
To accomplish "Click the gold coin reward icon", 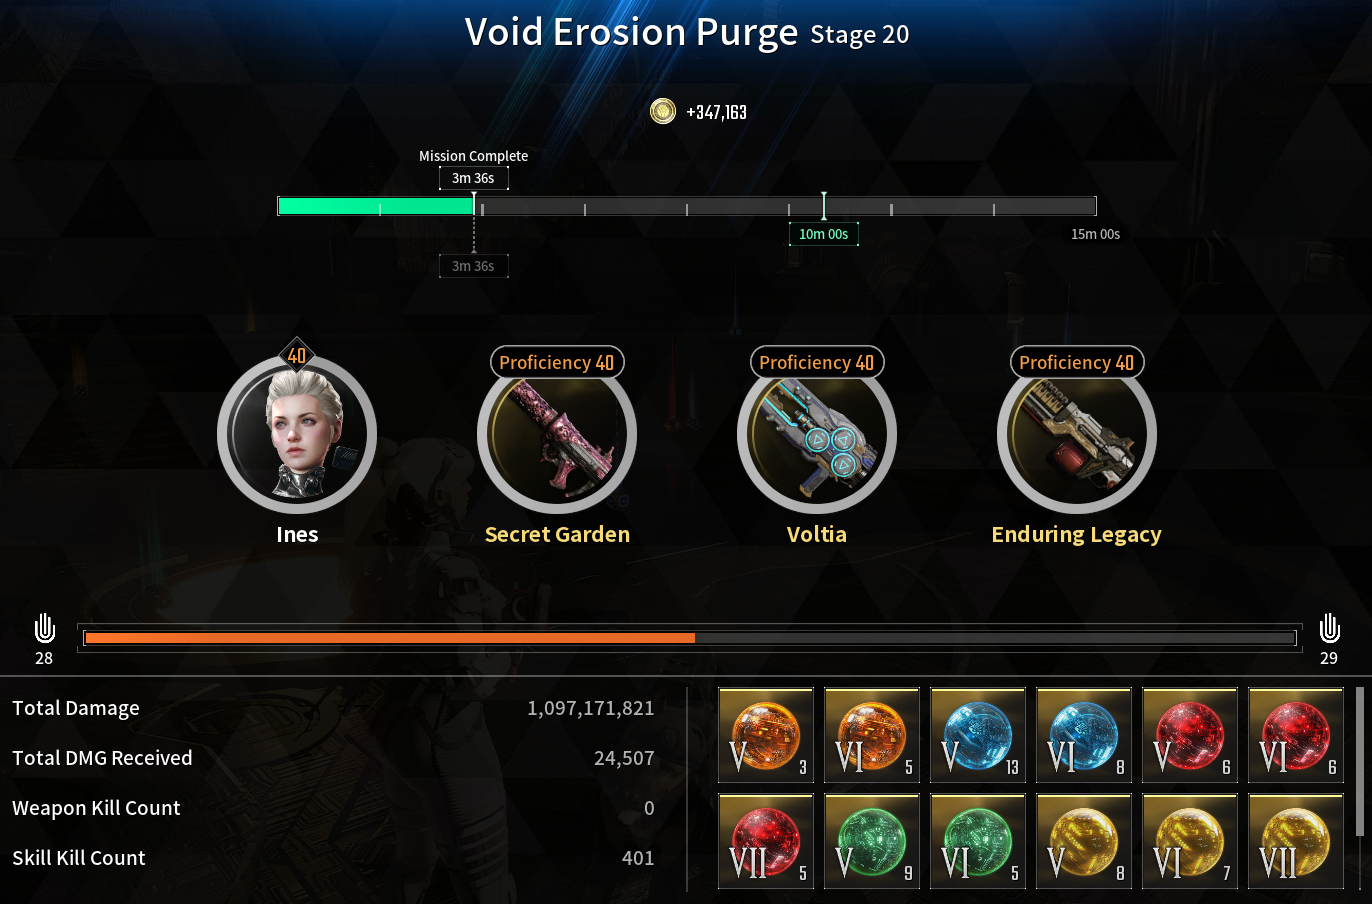I will 663,111.
